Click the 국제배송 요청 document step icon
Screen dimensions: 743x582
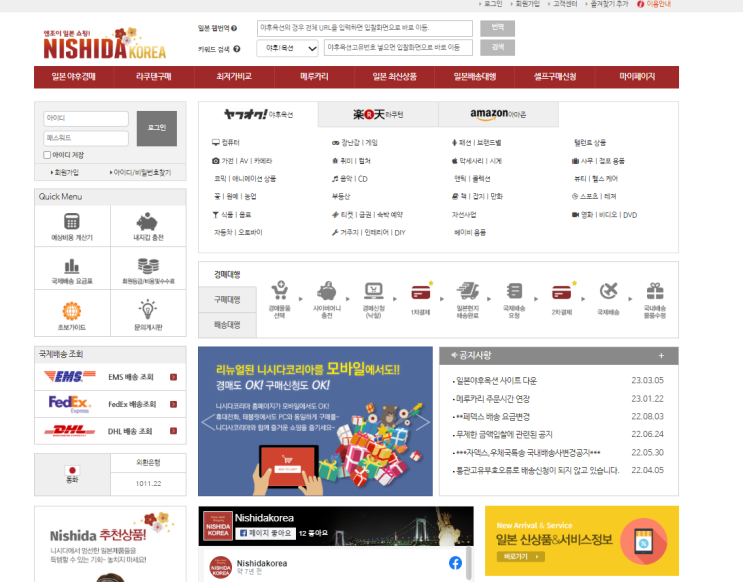point(514,291)
